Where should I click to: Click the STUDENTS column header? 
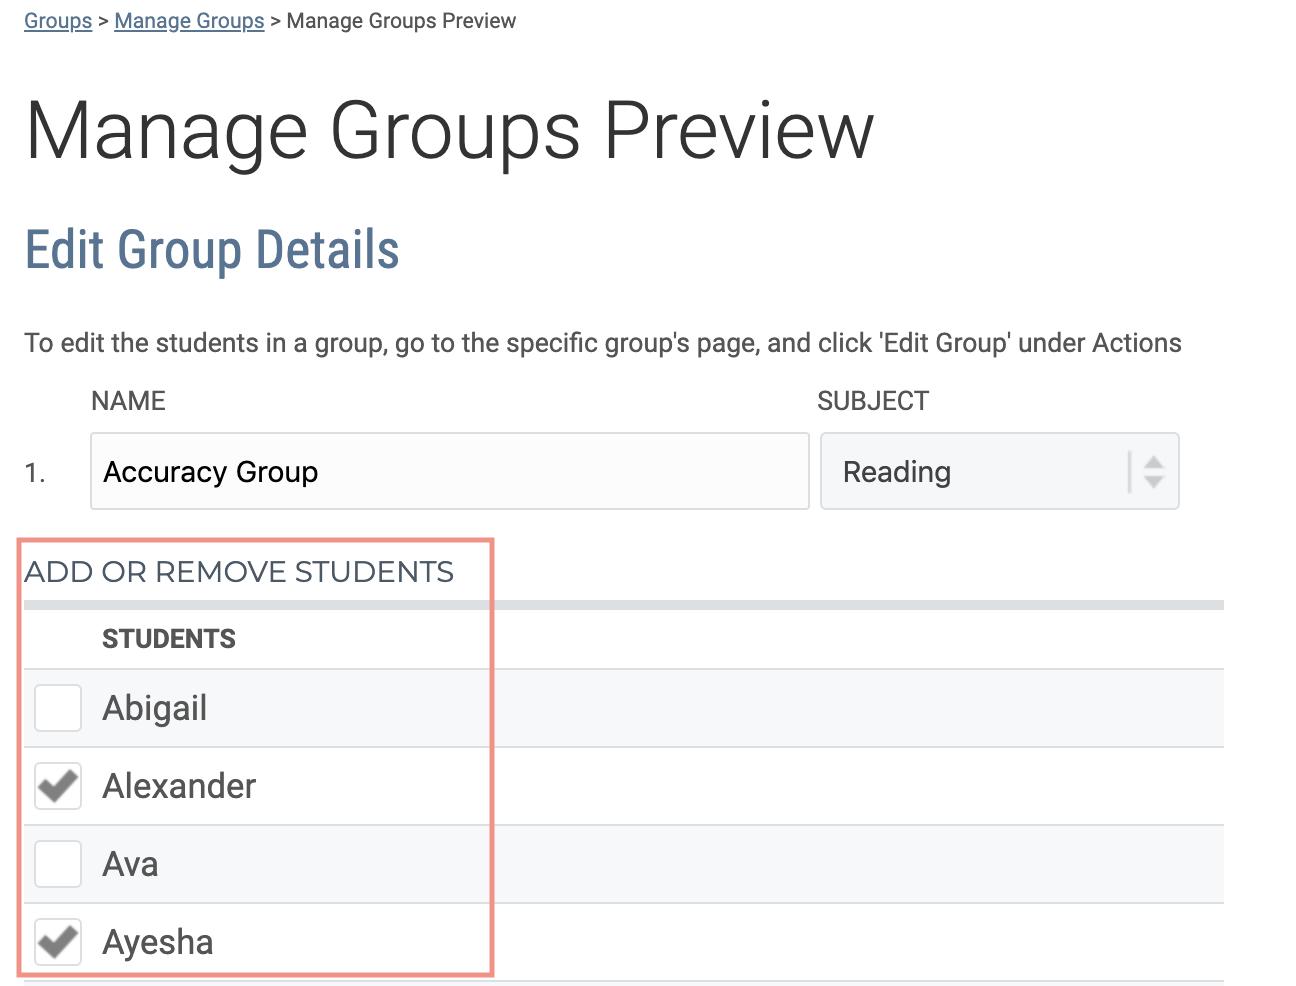[x=169, y=638]
